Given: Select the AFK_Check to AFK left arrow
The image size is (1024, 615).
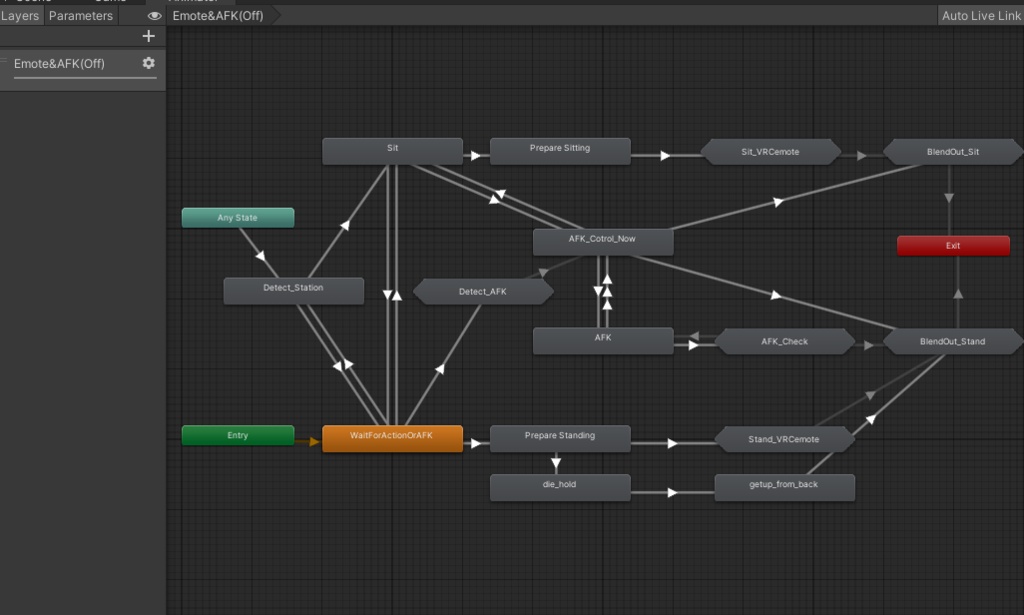Looking at the screenshot, I should pos(694,336).
